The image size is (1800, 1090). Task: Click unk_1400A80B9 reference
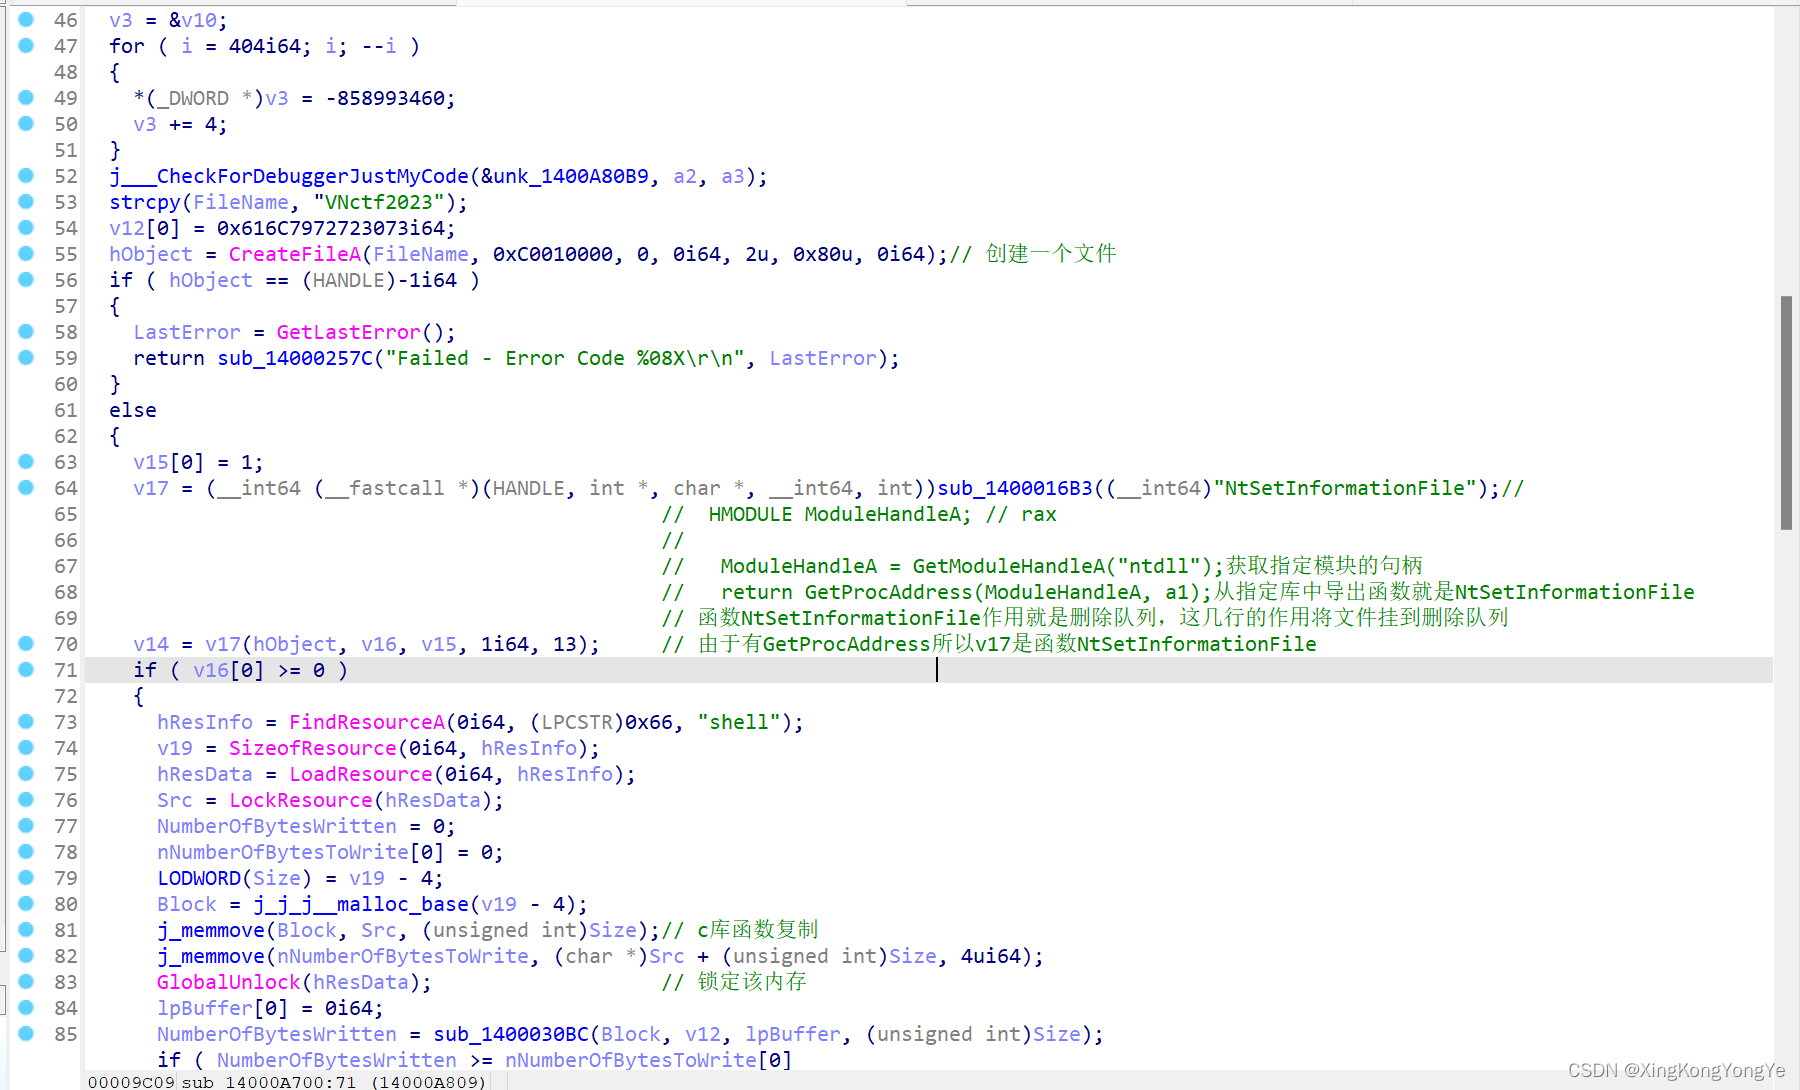[x=571, y=176]
